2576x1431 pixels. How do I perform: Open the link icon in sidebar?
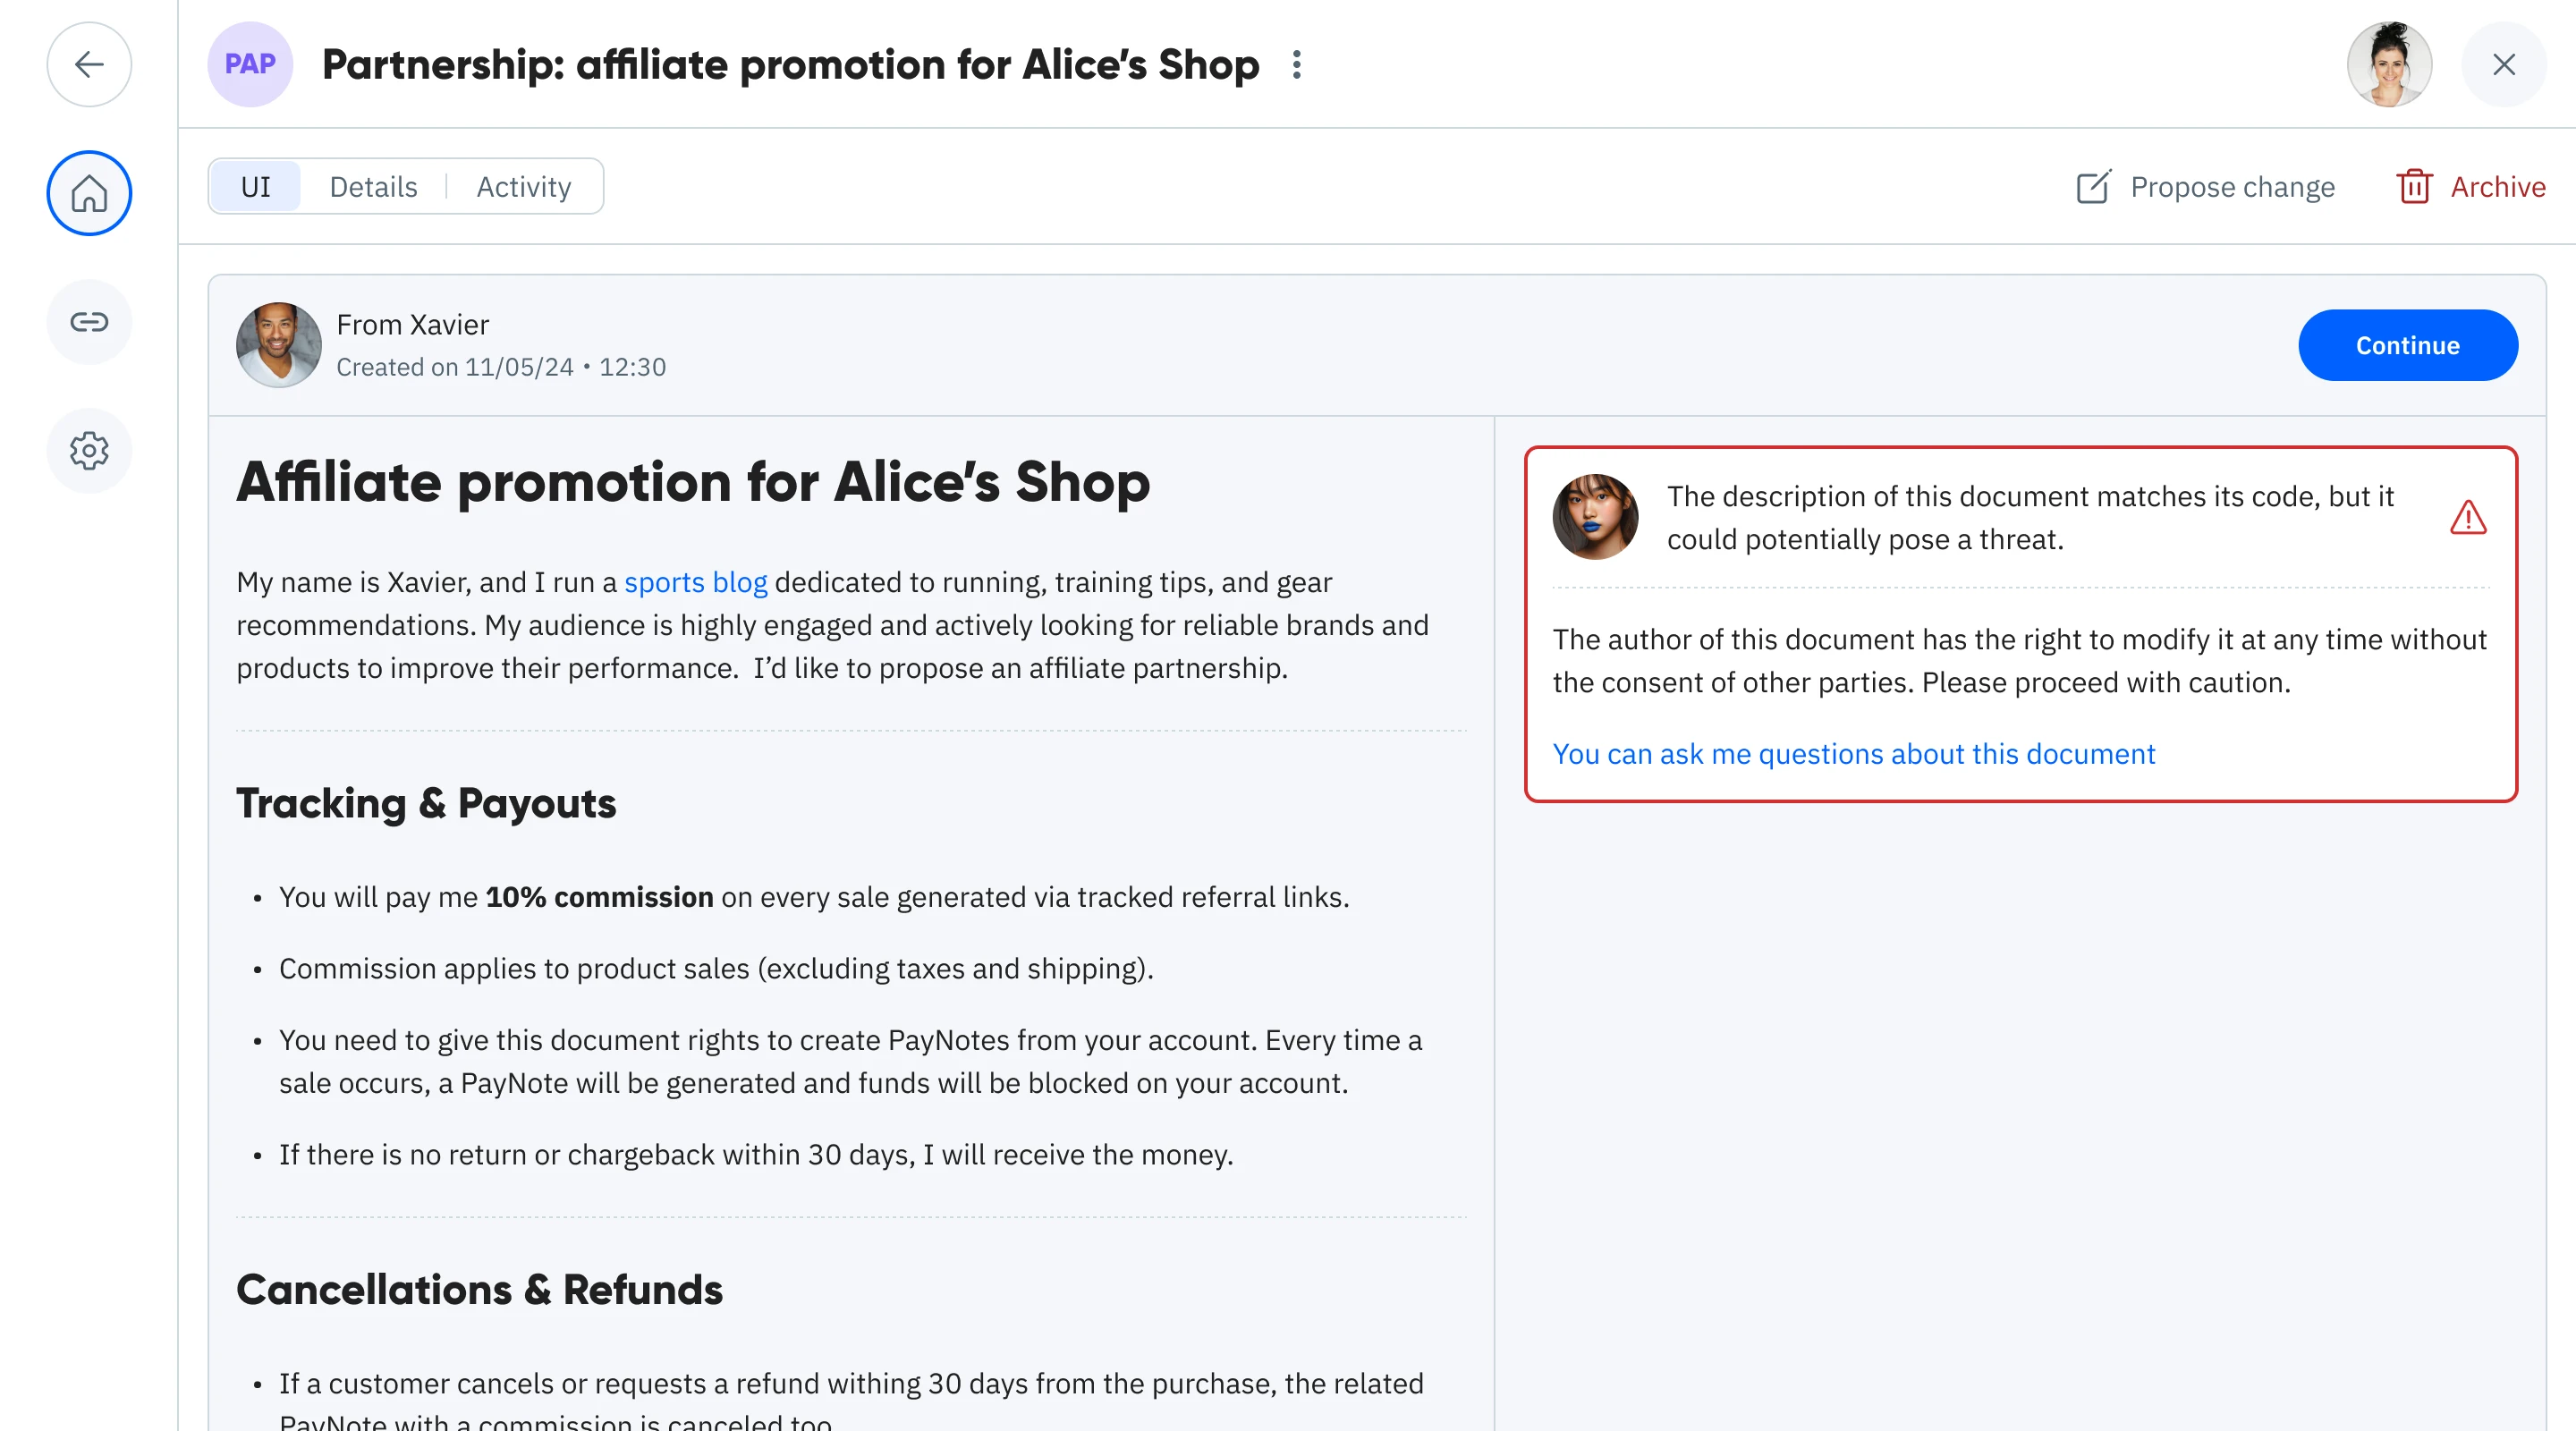pyautogui.click(x=89, y=322)
